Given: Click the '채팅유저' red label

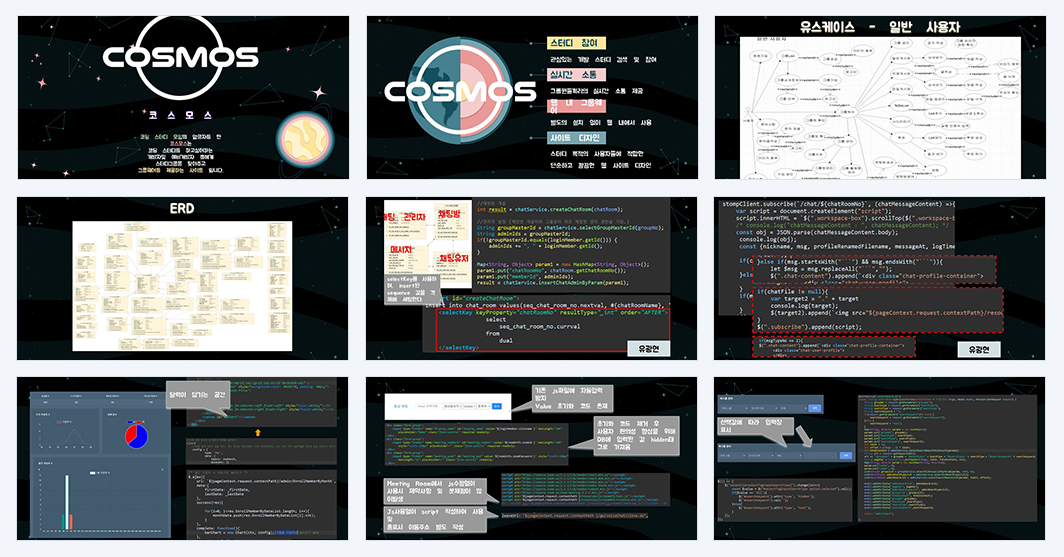Looking at the screenshot, I should tap(453, 258).
